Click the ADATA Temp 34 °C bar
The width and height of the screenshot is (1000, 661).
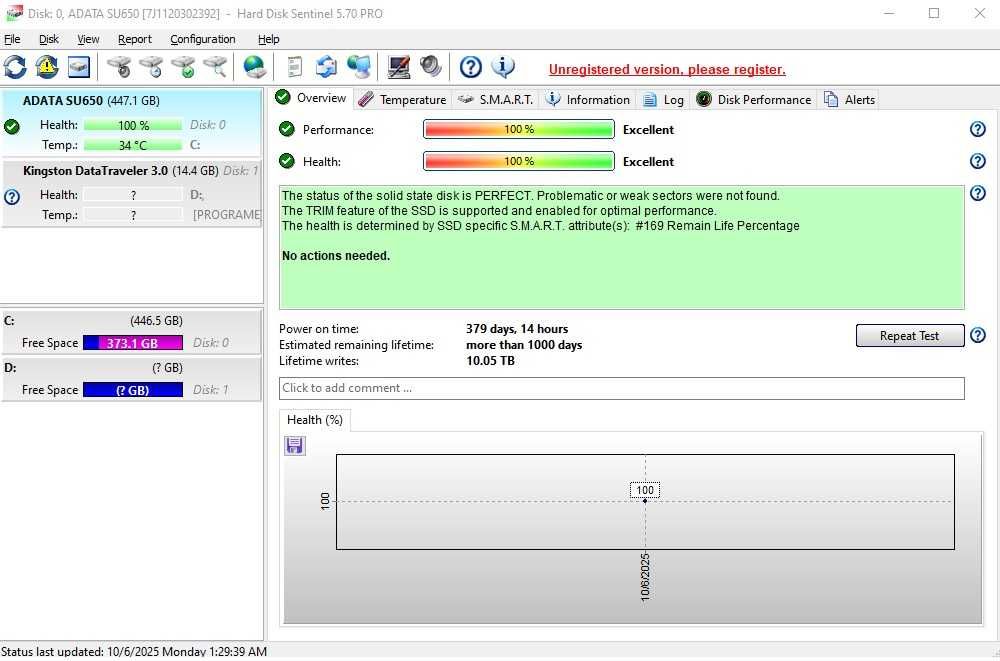tap(133, 145)
